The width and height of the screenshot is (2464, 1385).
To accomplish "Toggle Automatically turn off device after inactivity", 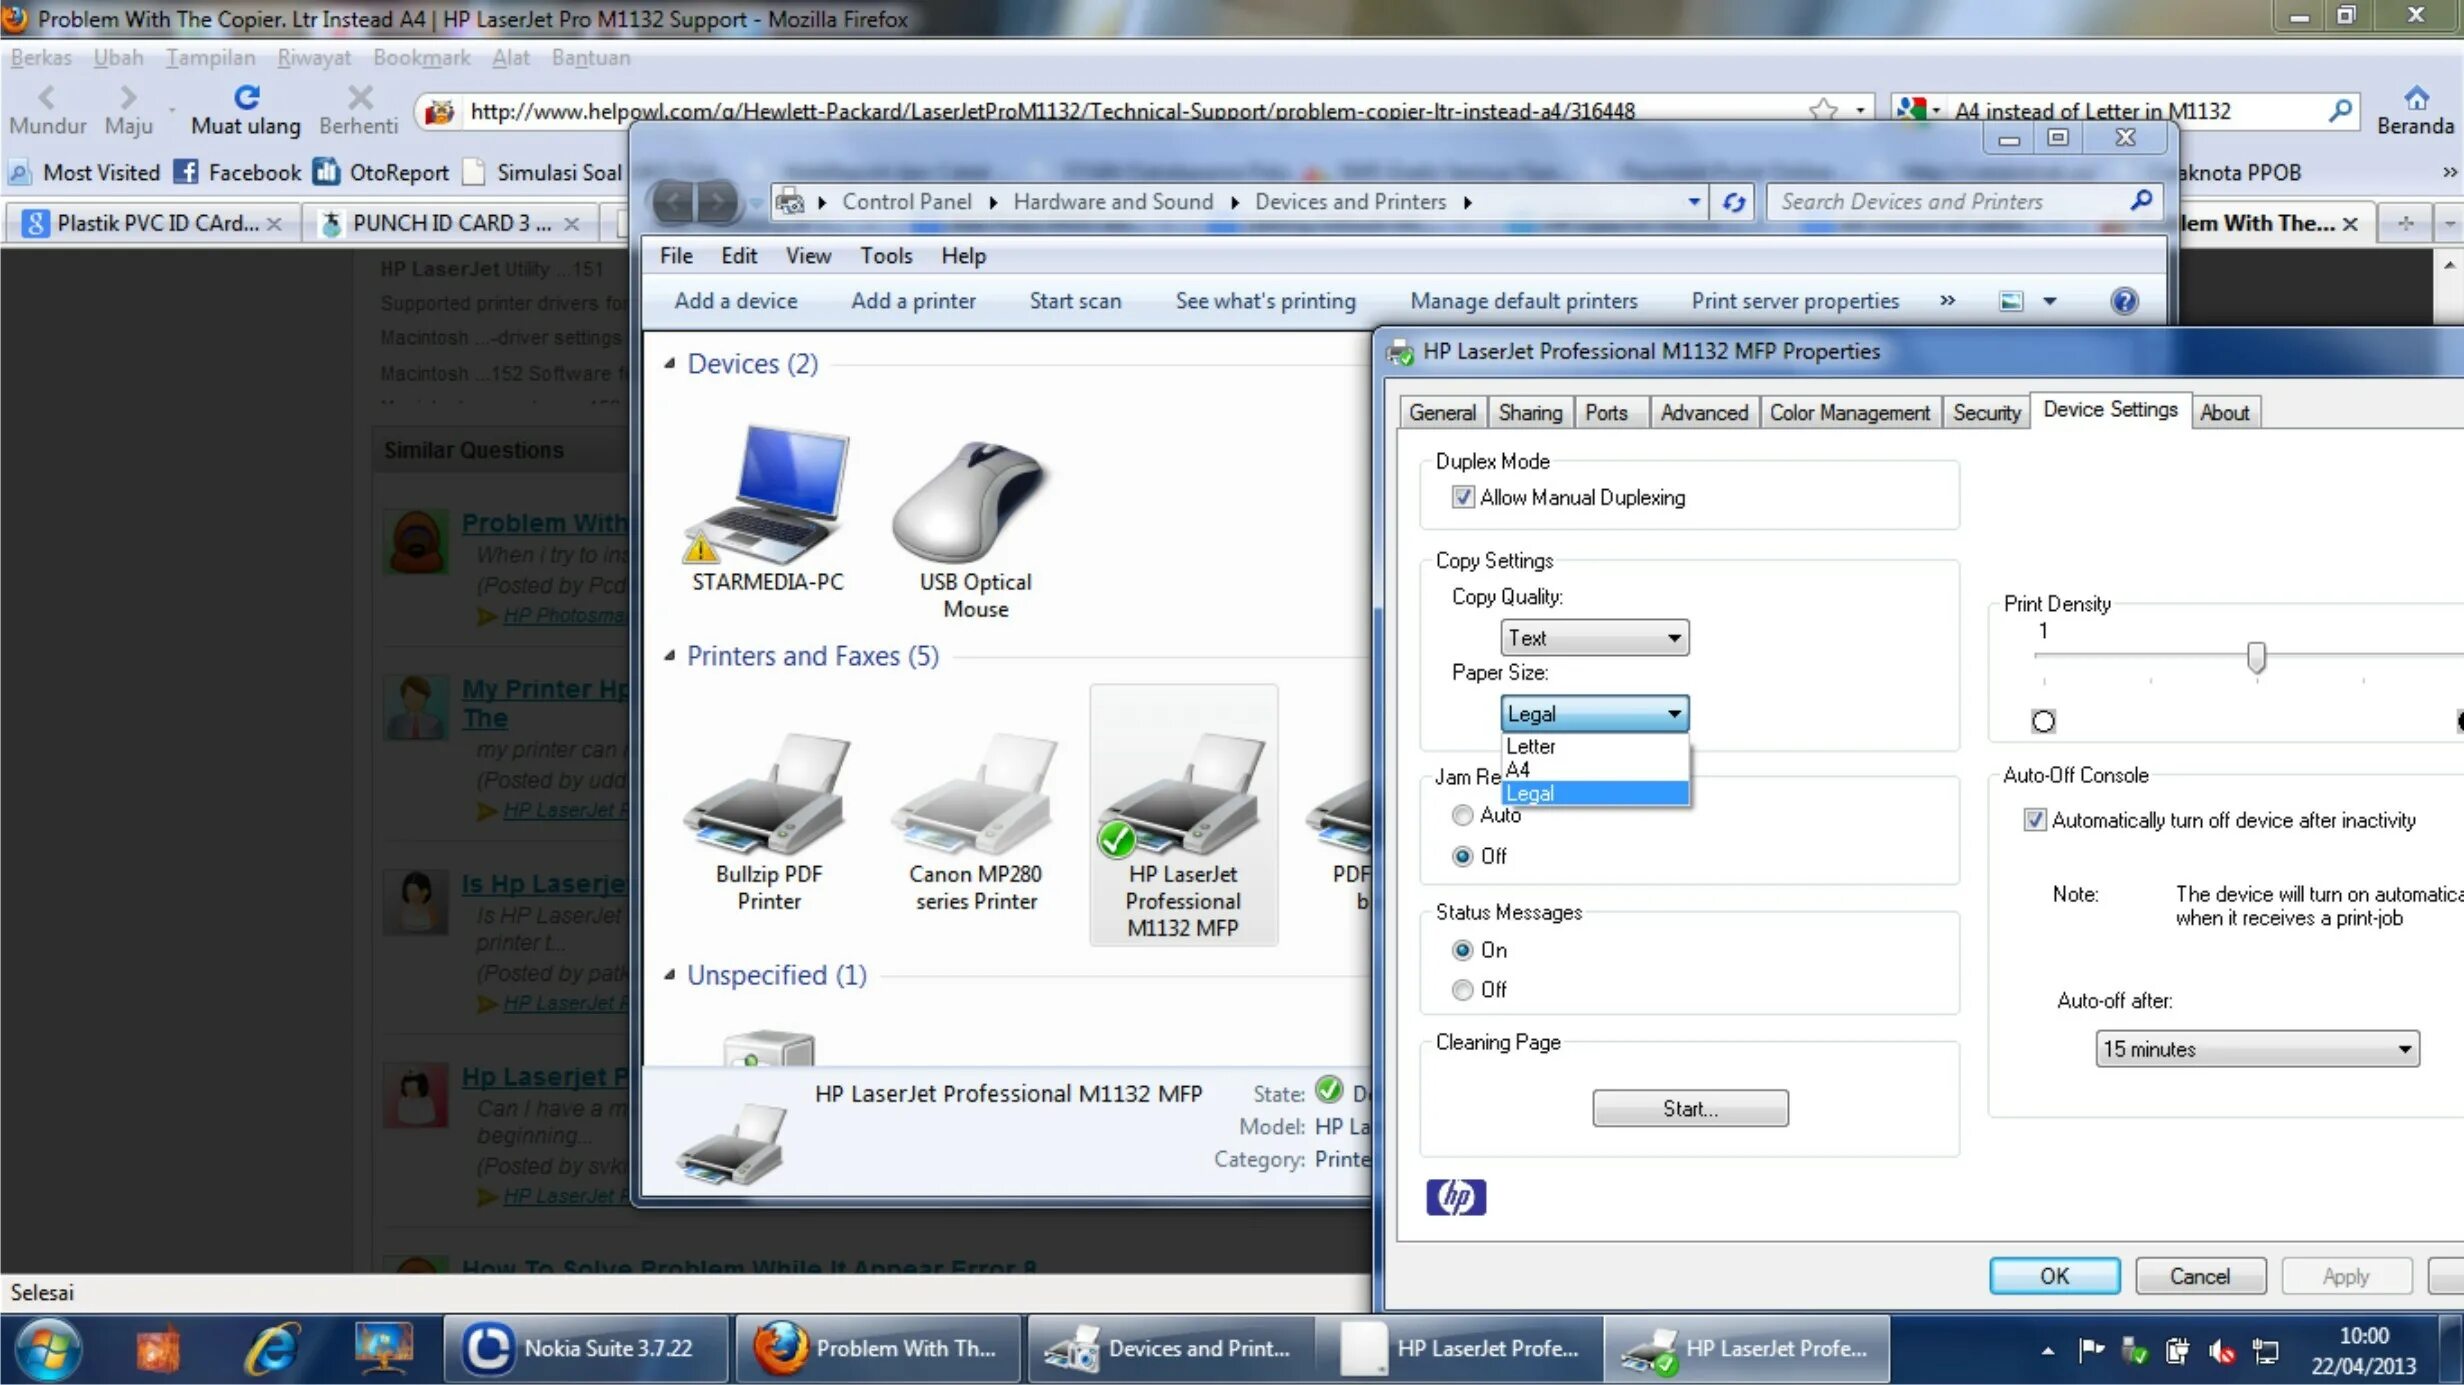I will (x=2035, y=820).
